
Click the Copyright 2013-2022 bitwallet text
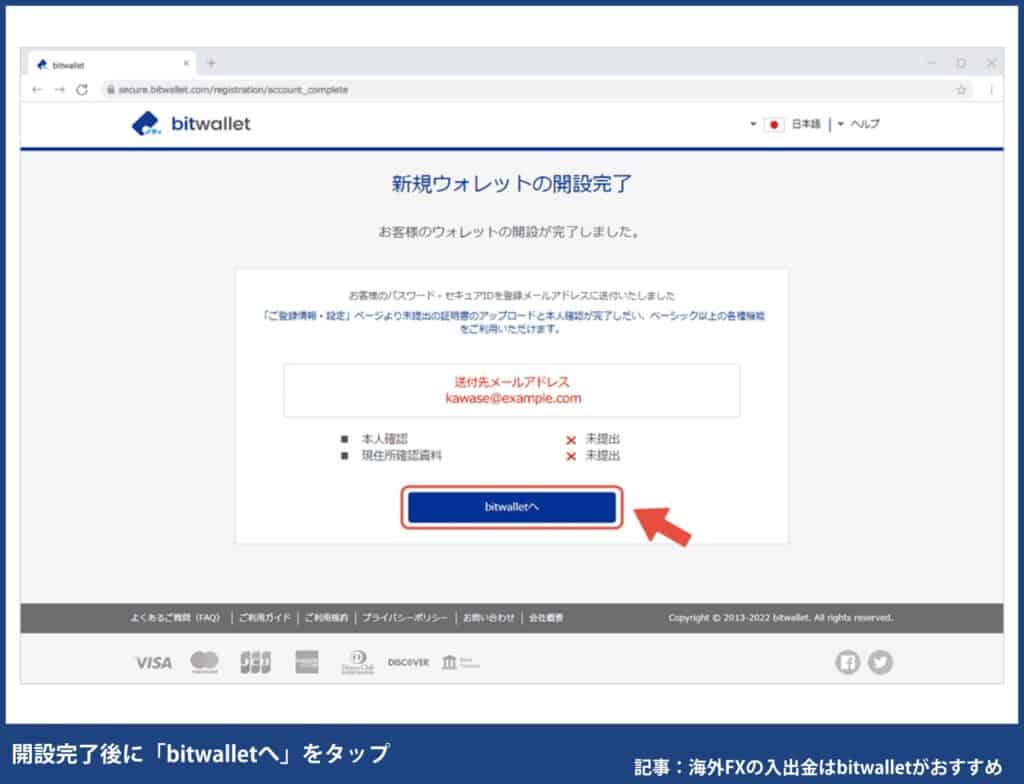780,617
